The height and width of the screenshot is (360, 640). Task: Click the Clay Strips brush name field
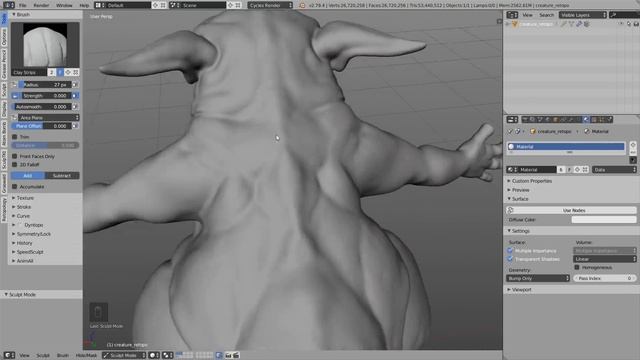point(29,72)
